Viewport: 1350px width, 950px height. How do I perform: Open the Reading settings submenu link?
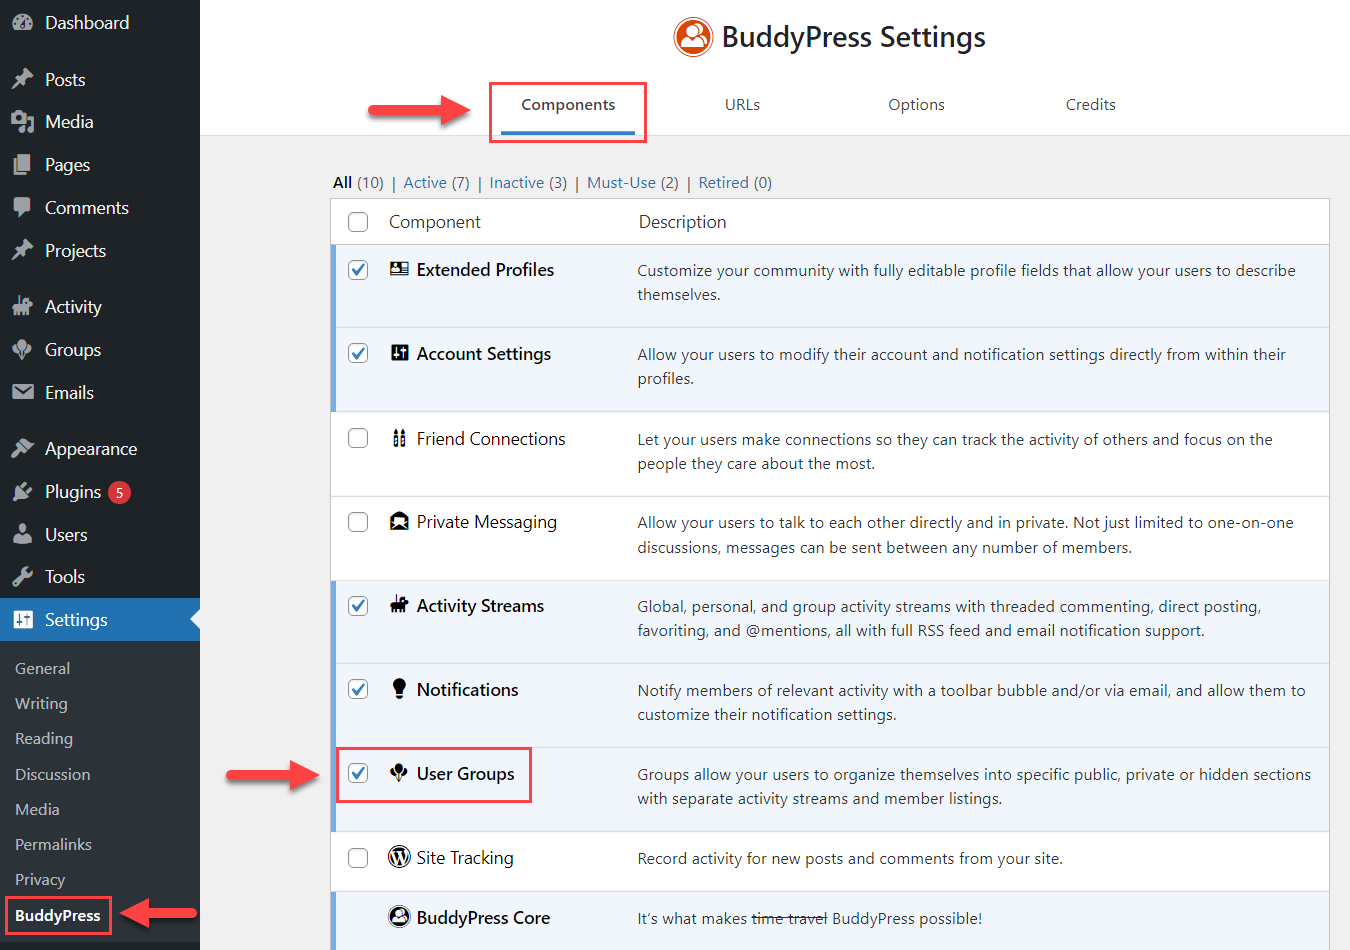point(44,739)
